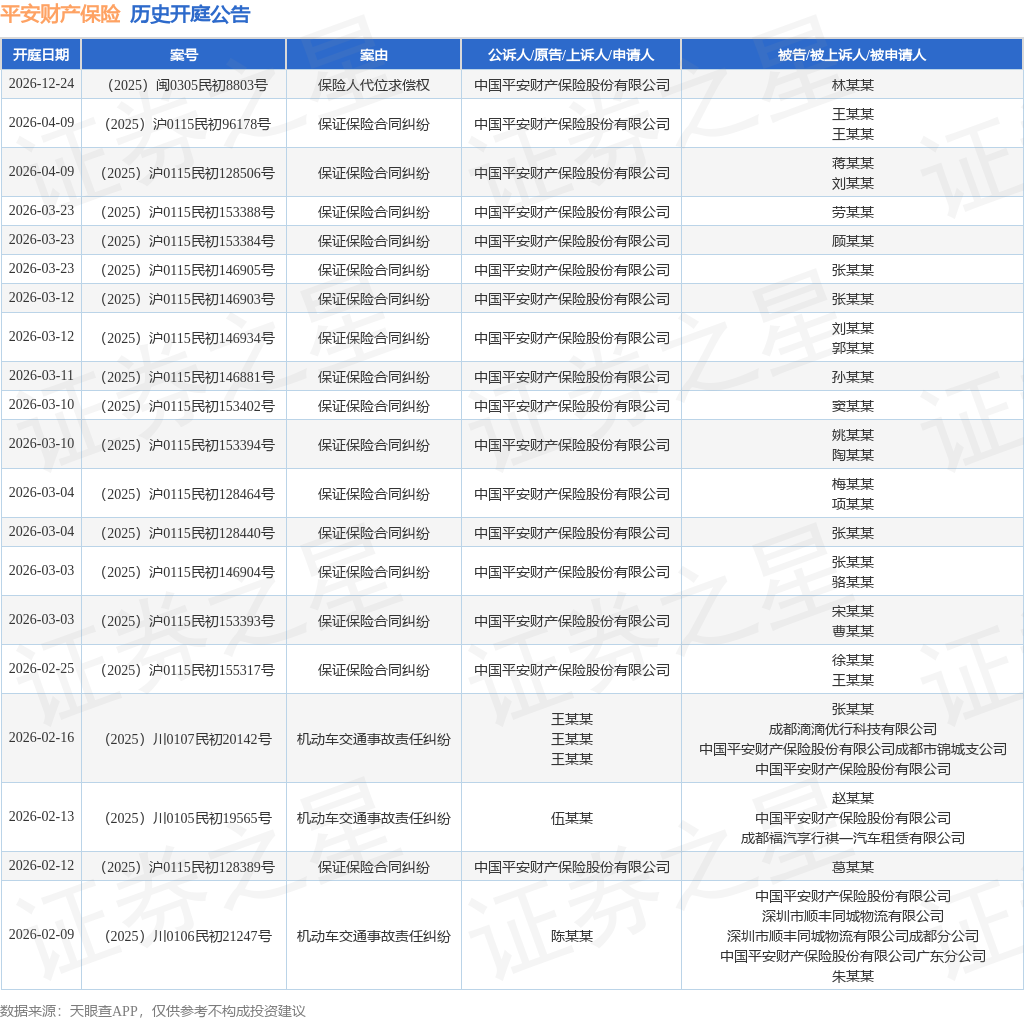Viewport: 1024px width, 1020px height.
Task: Click the 被告/被上诉人/被申请人 column header
Action: (852, 55)
